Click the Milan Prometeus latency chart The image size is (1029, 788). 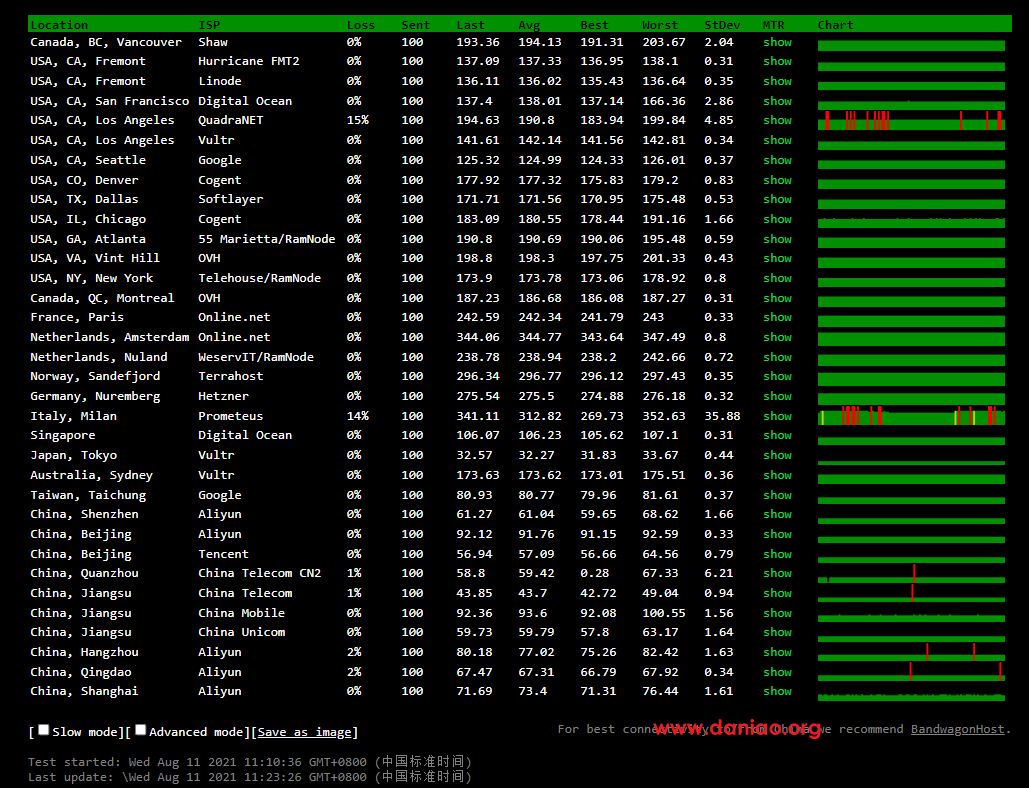[911, 415]
